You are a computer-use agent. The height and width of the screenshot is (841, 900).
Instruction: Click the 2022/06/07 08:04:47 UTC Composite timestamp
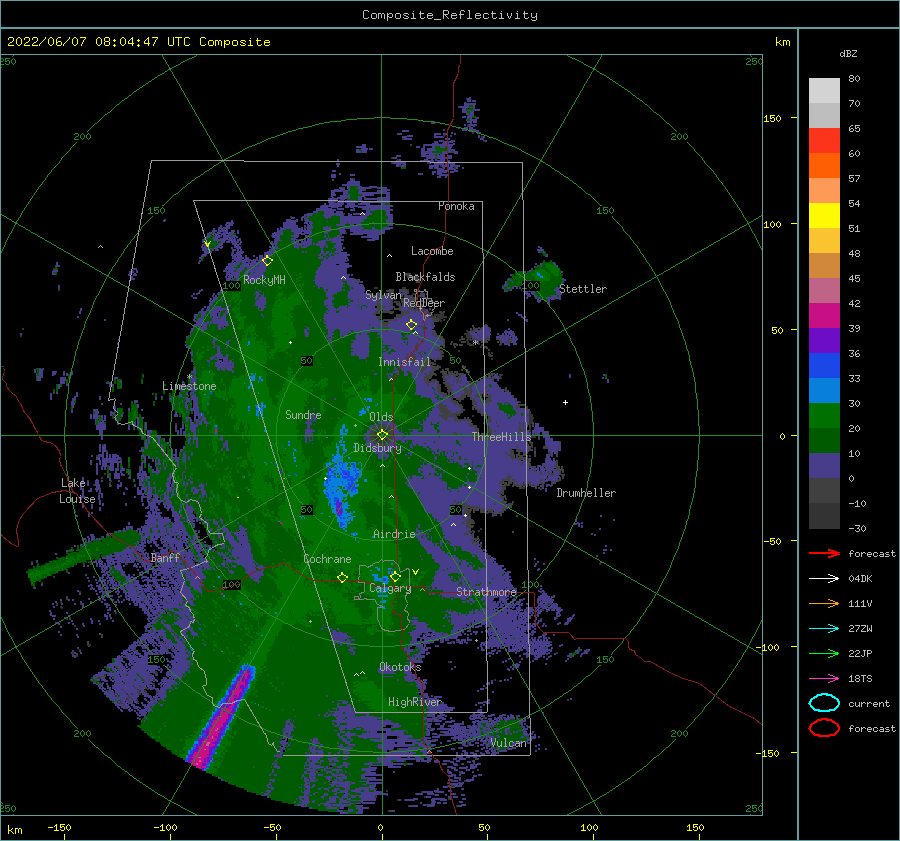138,42
